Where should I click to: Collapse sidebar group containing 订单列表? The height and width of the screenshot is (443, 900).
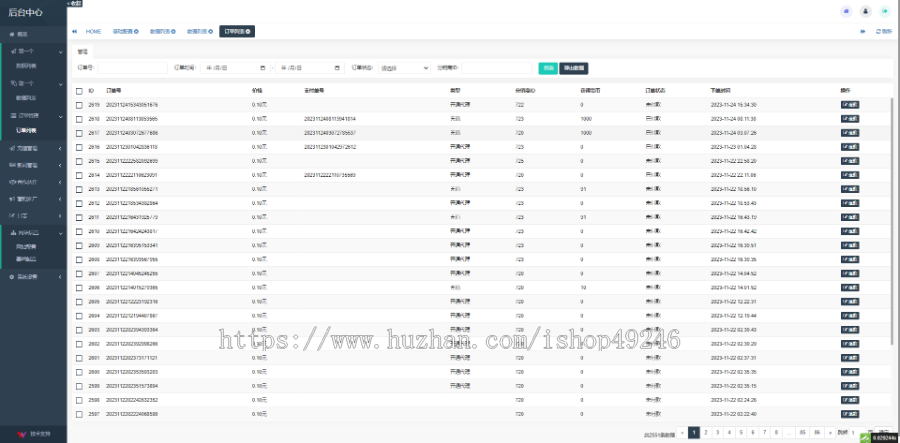(33, 116)
